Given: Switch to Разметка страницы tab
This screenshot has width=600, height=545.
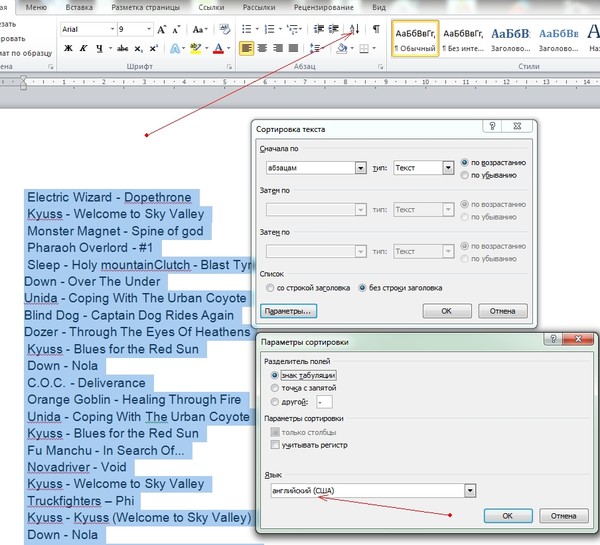Looking at the screenshot, I should click(145, 7).
